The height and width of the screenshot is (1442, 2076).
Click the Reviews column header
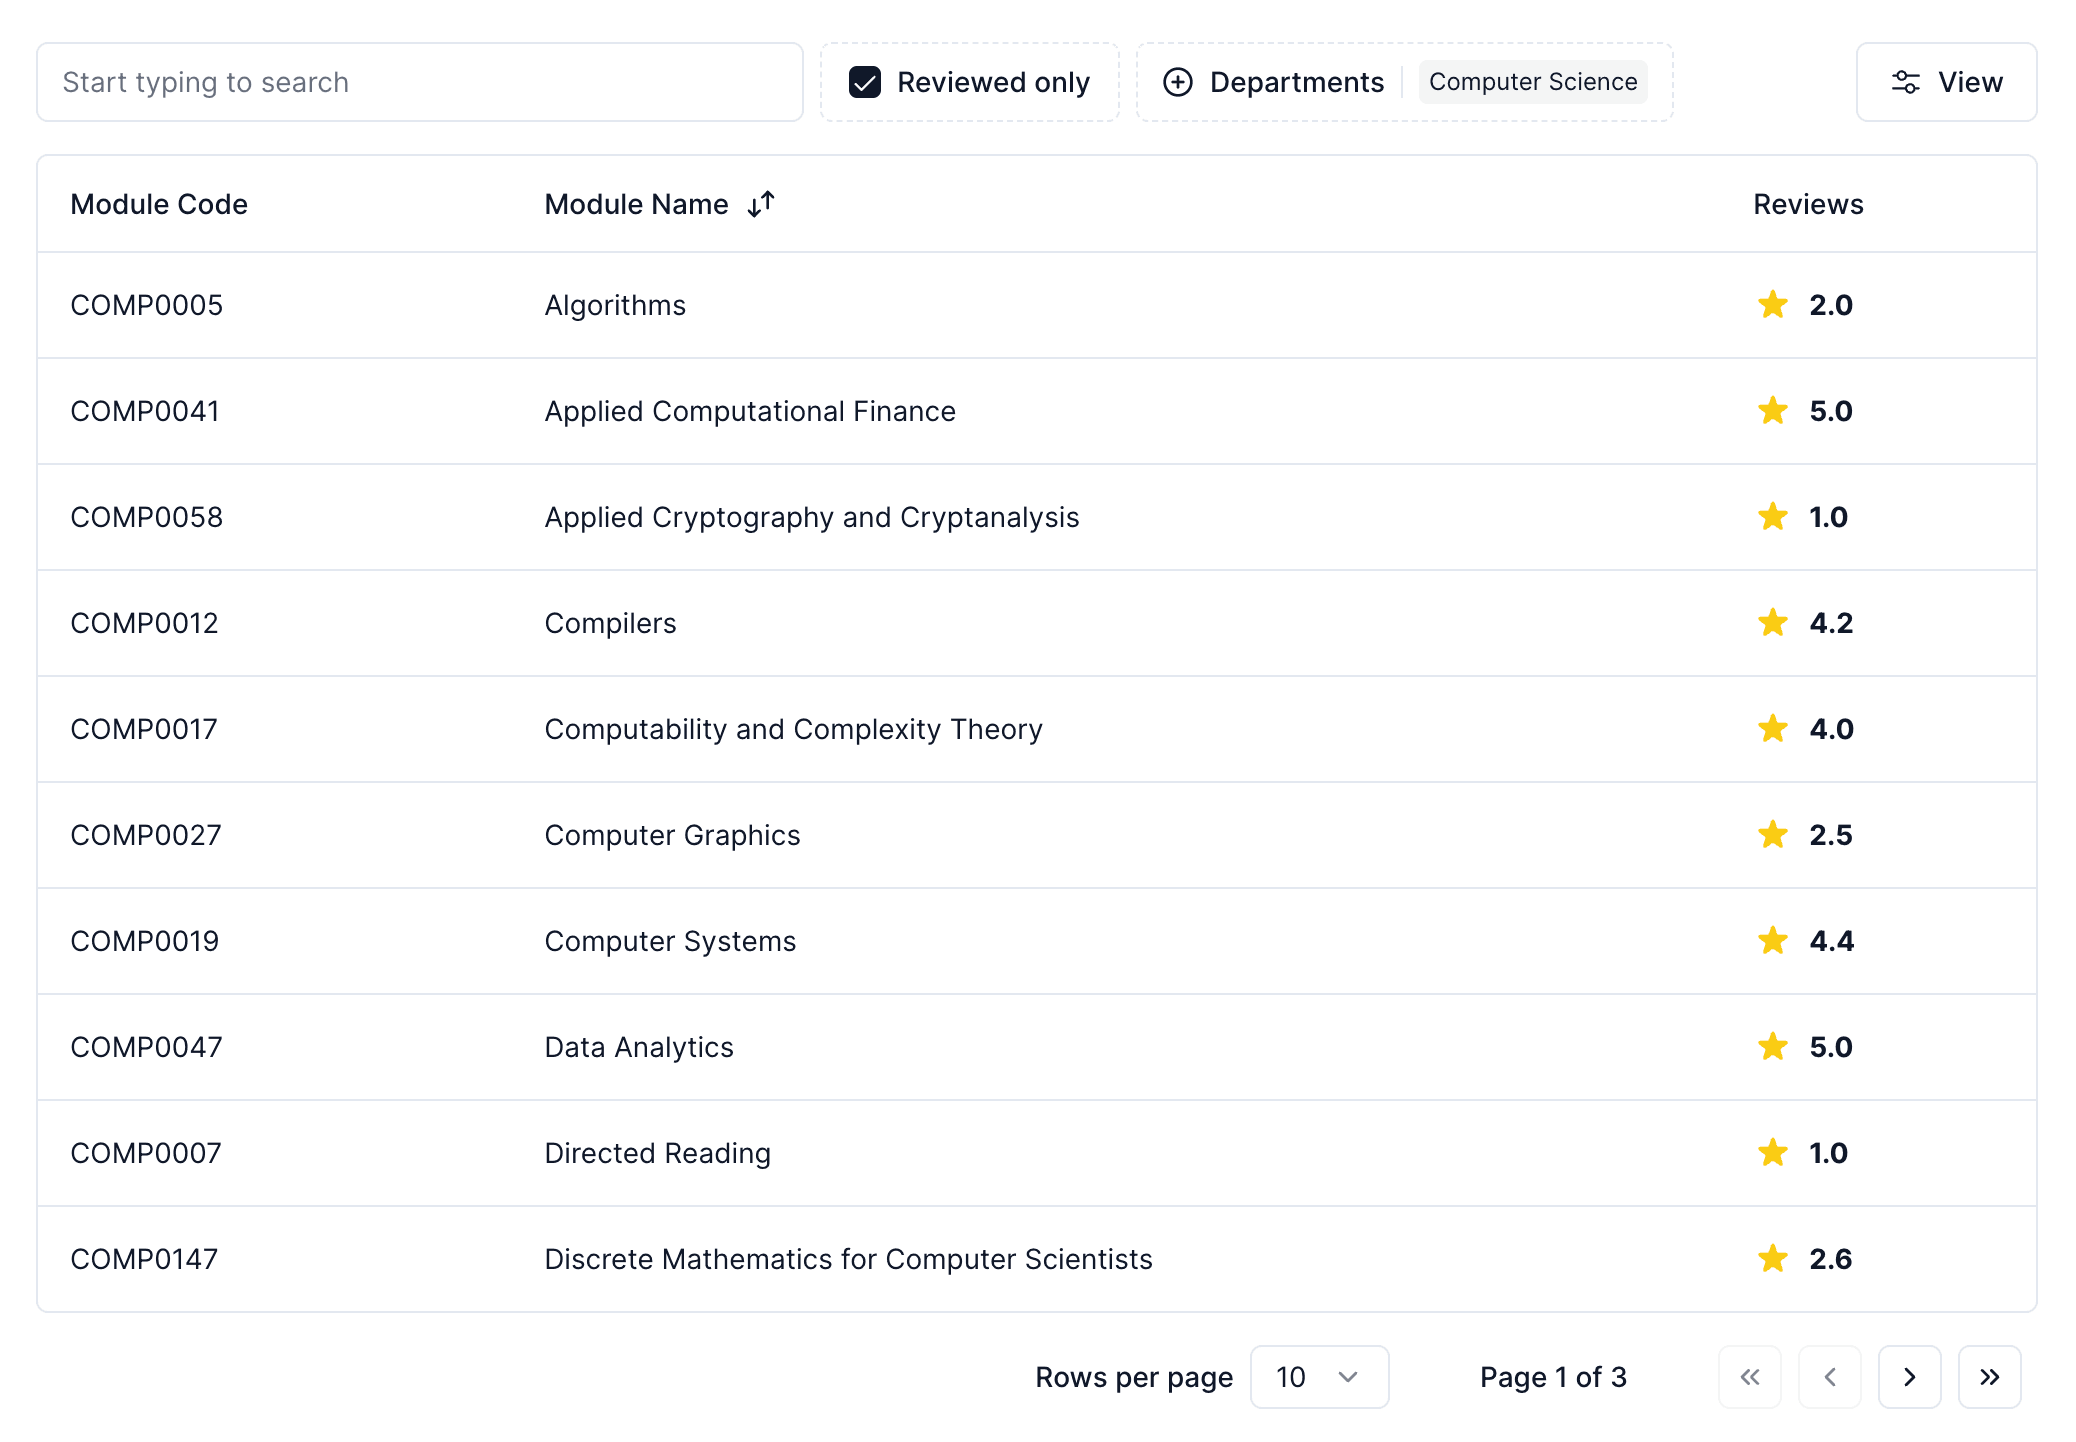pos(1808,204)
